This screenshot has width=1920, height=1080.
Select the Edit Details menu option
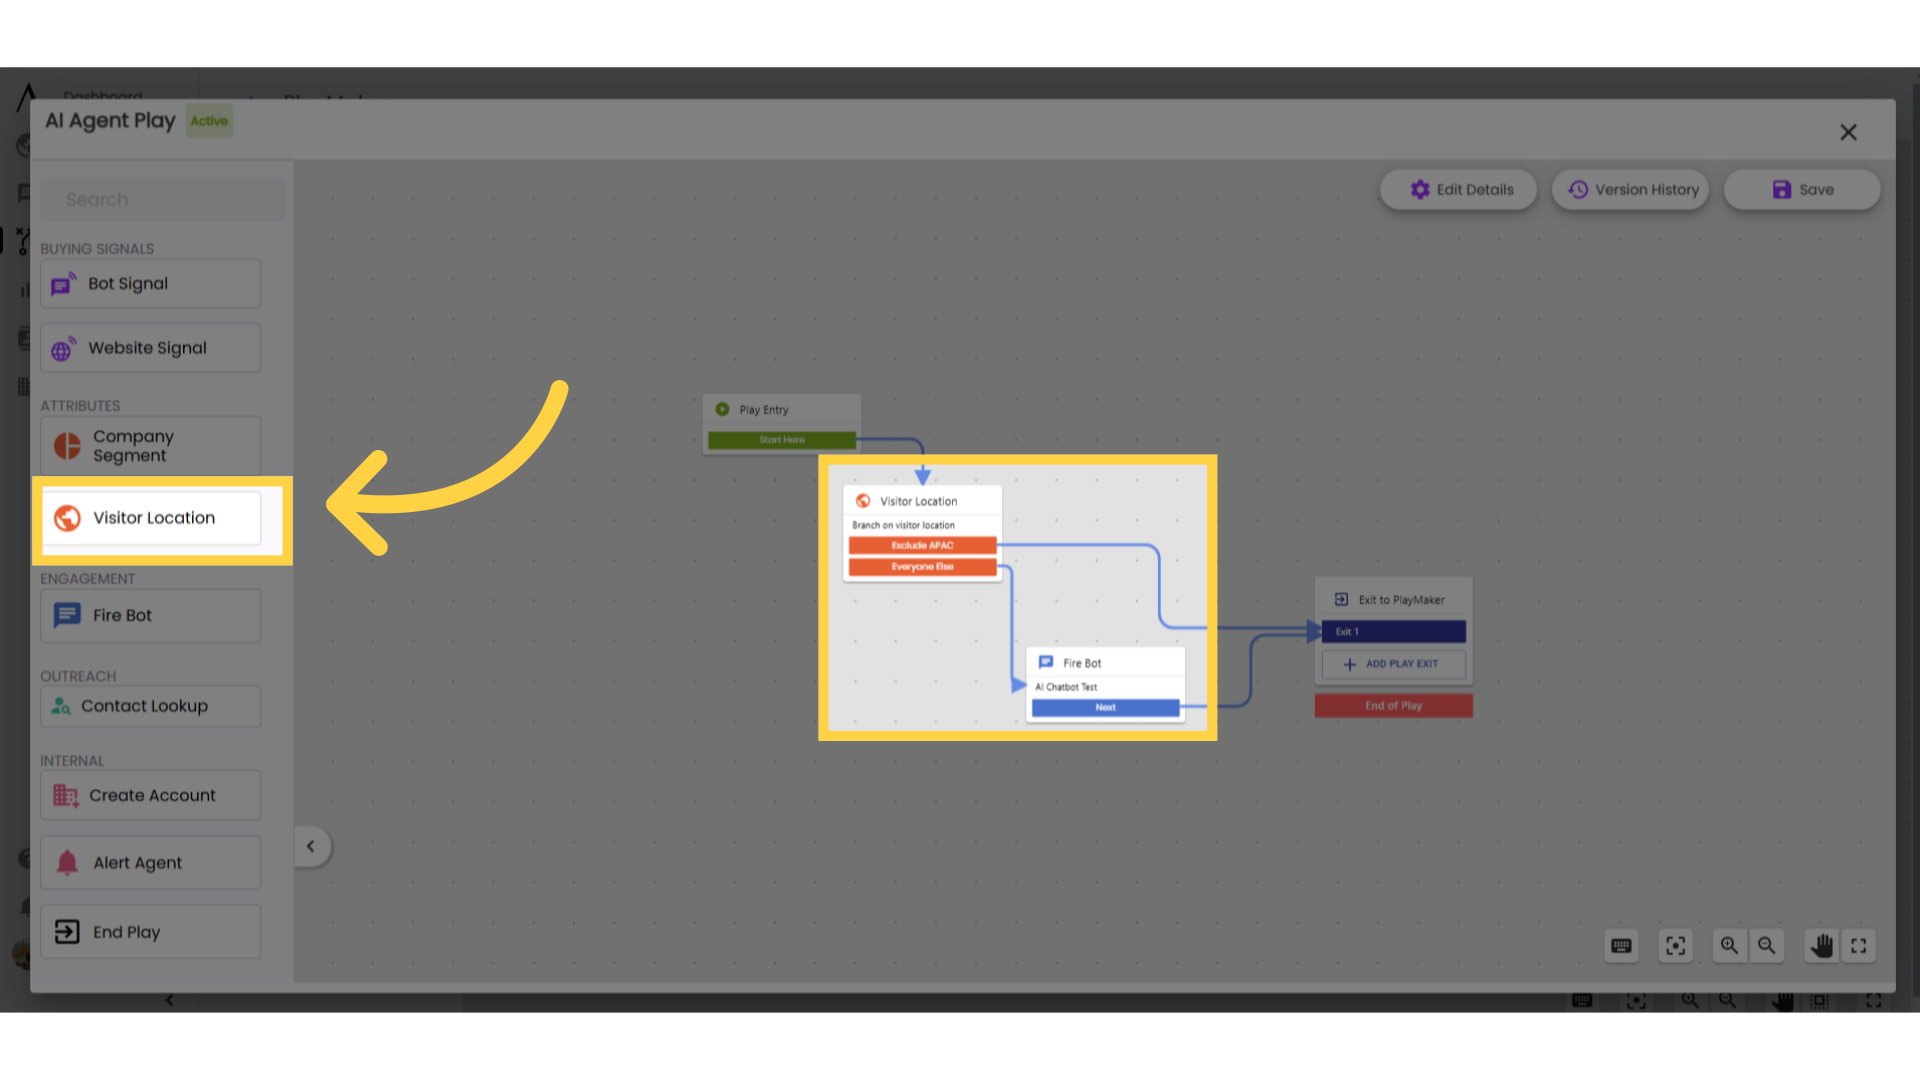pyautogui.click(x=1462, y=189)
